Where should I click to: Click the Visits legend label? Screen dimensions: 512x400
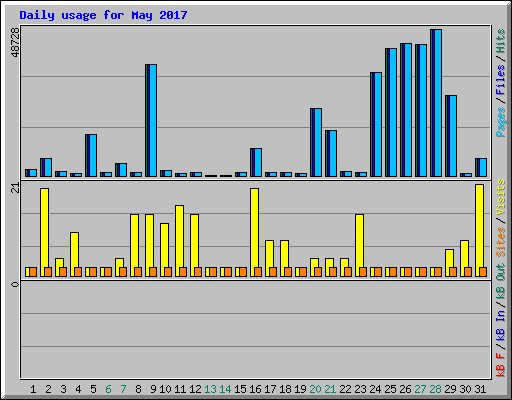click(x=501, y=198)
